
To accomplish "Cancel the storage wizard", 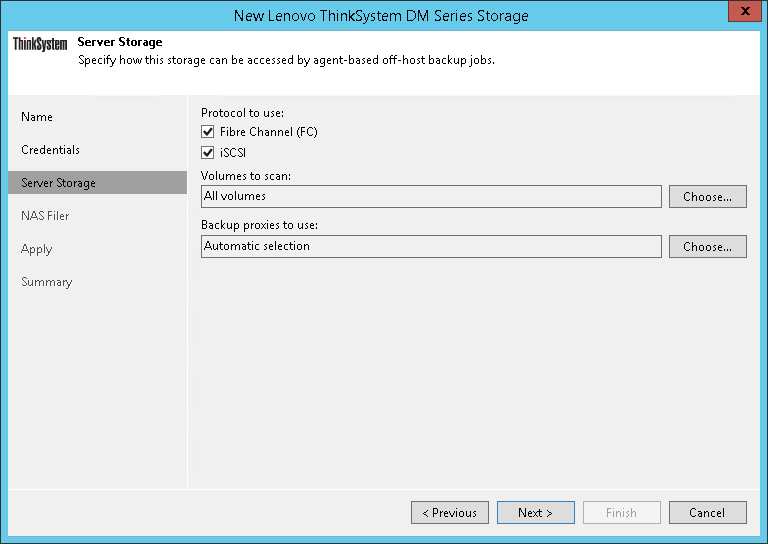I will pyautogui.click(x=708, y=513).
